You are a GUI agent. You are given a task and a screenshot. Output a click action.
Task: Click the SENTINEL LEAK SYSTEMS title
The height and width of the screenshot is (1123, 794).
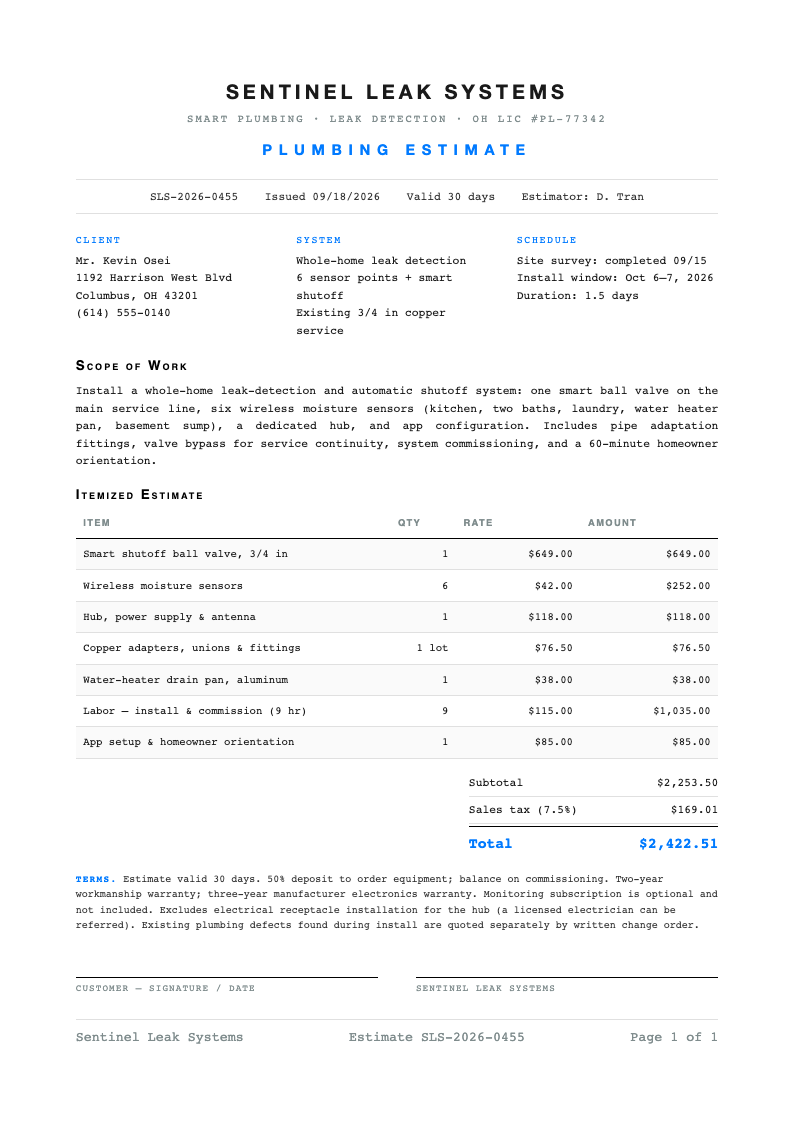click(396, 92)
